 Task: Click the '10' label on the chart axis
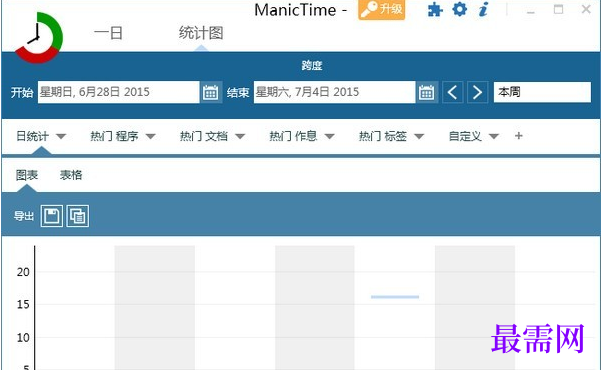pos(23,338)
